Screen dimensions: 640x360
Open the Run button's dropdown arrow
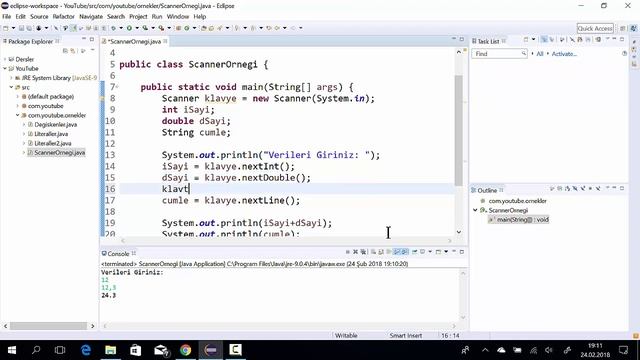137,28
